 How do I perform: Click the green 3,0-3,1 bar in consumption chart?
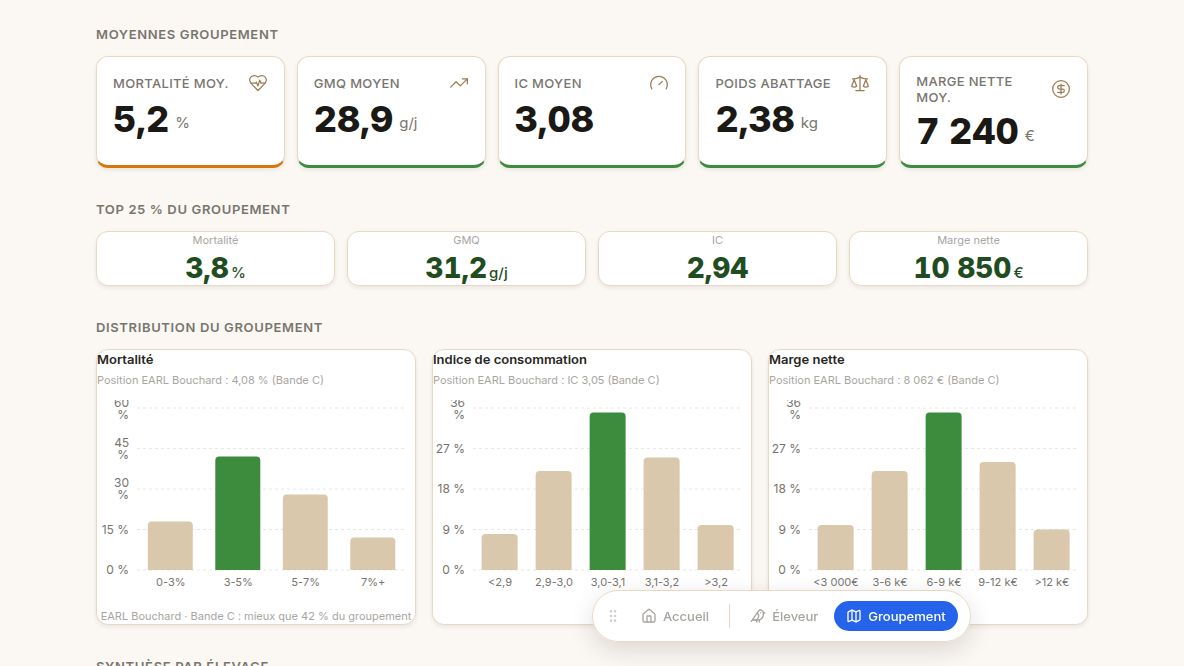pyautogui.click(x=608, y=491)
